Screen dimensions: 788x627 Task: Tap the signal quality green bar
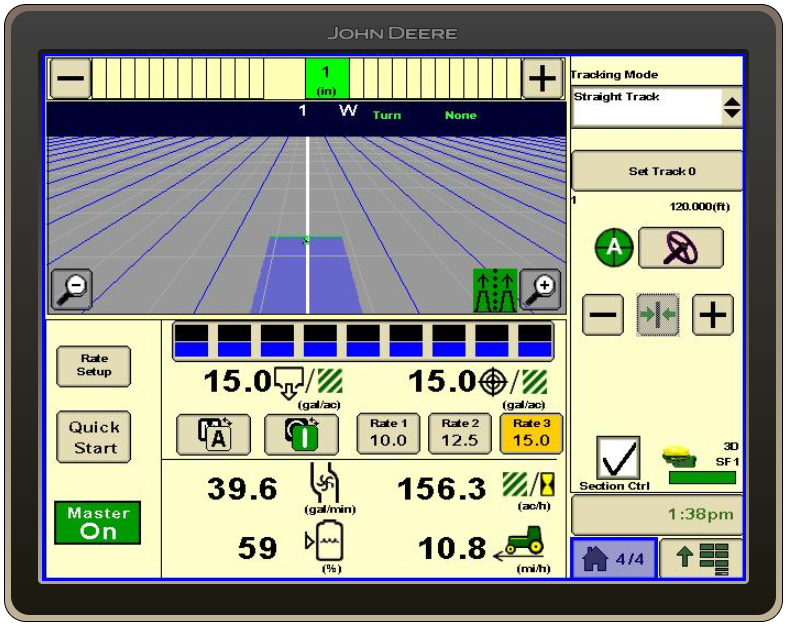(x=702, y=477)
